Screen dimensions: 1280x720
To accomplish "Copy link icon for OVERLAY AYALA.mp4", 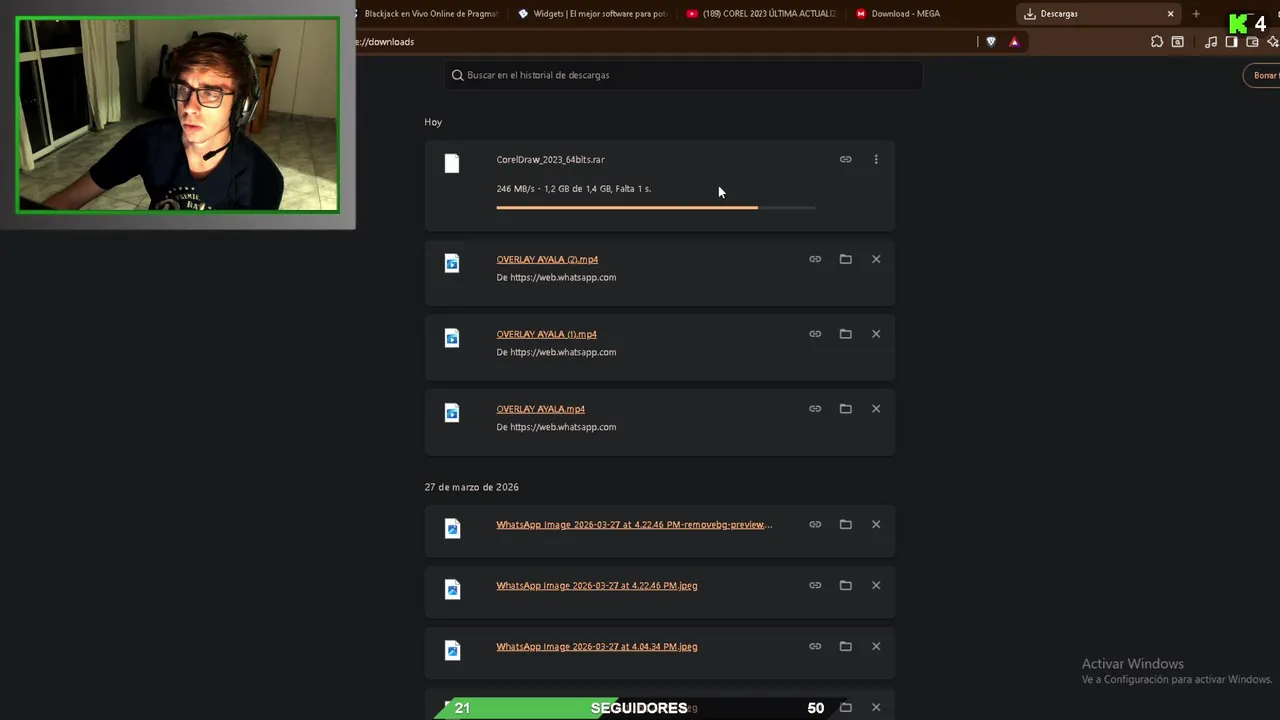I will coord(815,409).
